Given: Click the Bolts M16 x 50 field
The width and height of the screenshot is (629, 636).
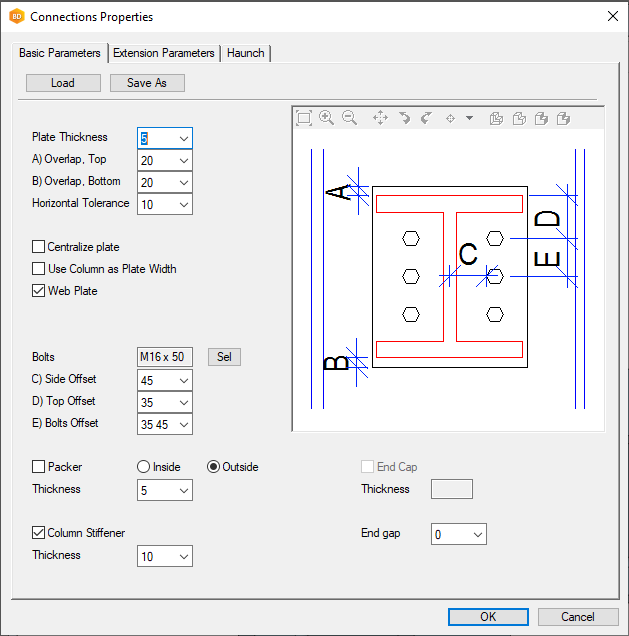Looking at the screenshot, I should [165, 357].
